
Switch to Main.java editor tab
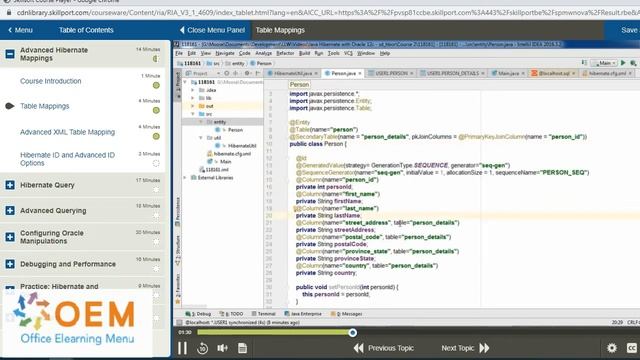click(x=508, y=73)
